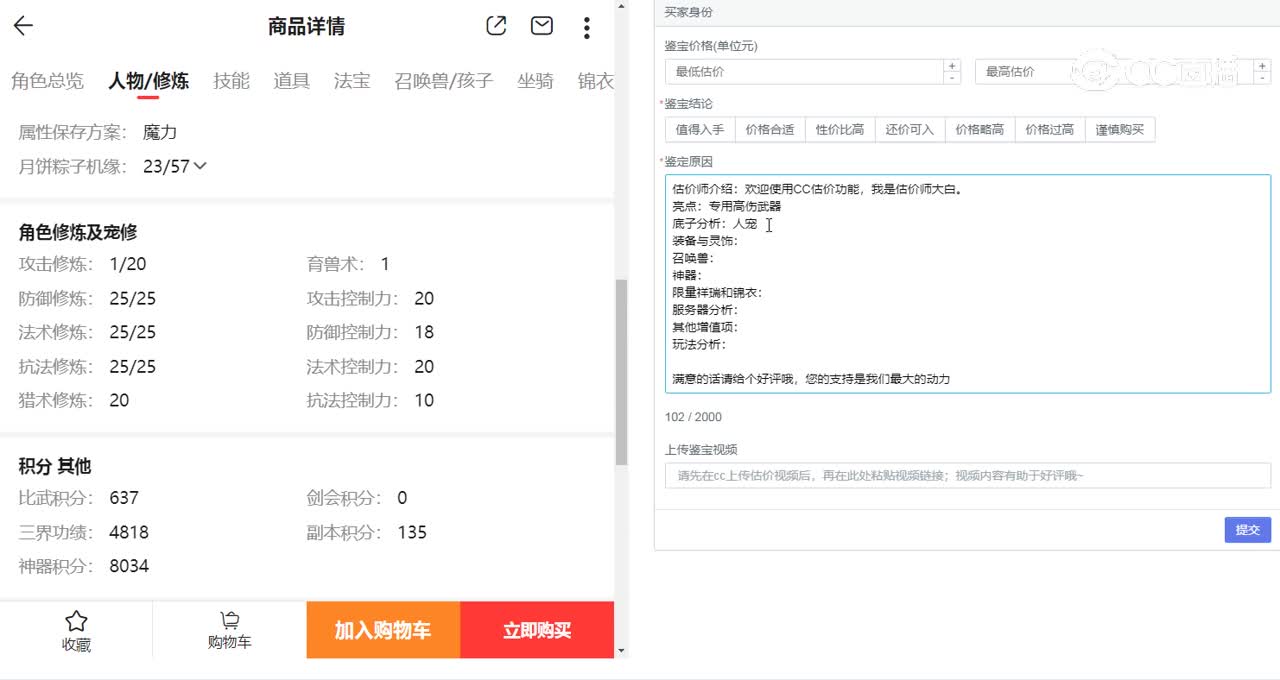Open the three-dot overflow menu

[x=586, y=27]
